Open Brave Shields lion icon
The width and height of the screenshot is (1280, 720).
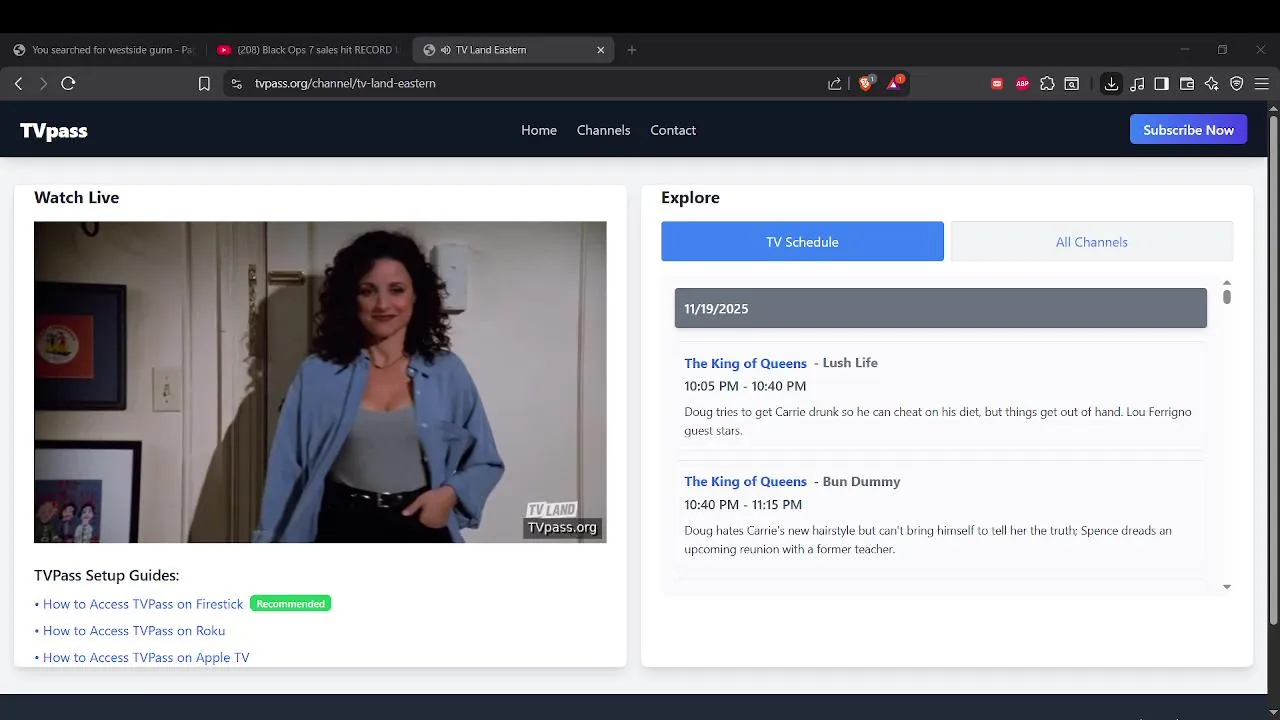[866, 83]
